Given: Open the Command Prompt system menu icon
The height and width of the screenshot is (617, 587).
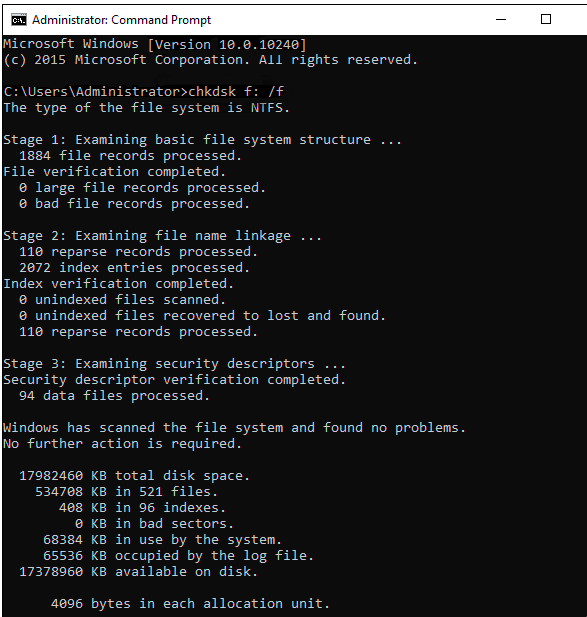Looking at the screenshot, I should click(18, 20).
